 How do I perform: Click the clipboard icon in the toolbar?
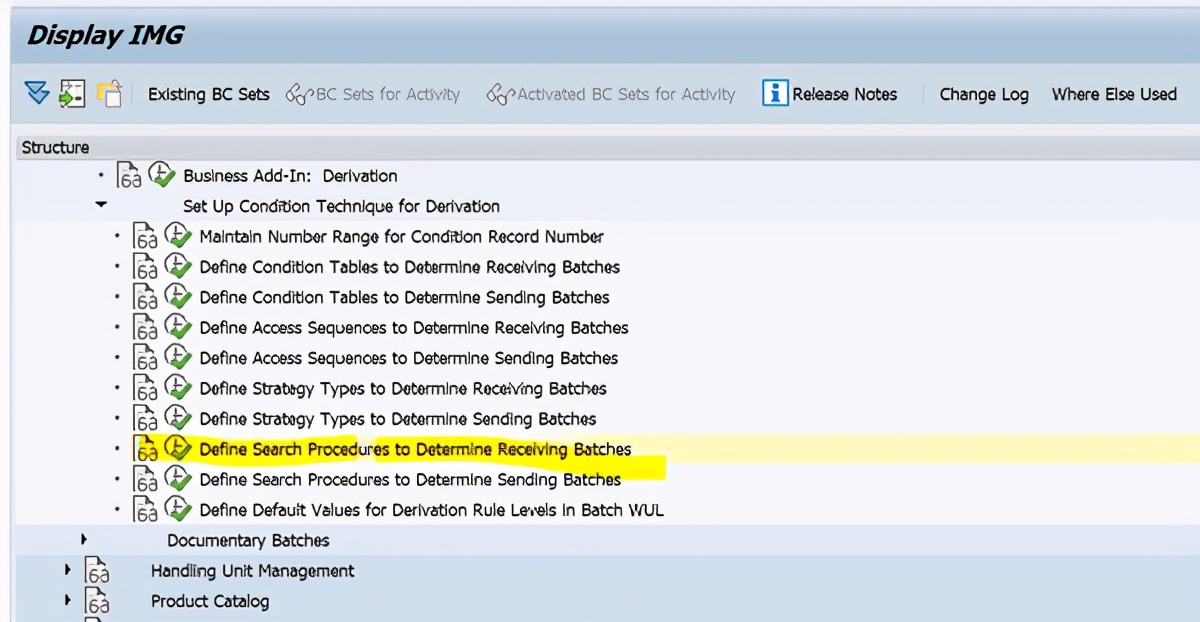coord(111,92)
